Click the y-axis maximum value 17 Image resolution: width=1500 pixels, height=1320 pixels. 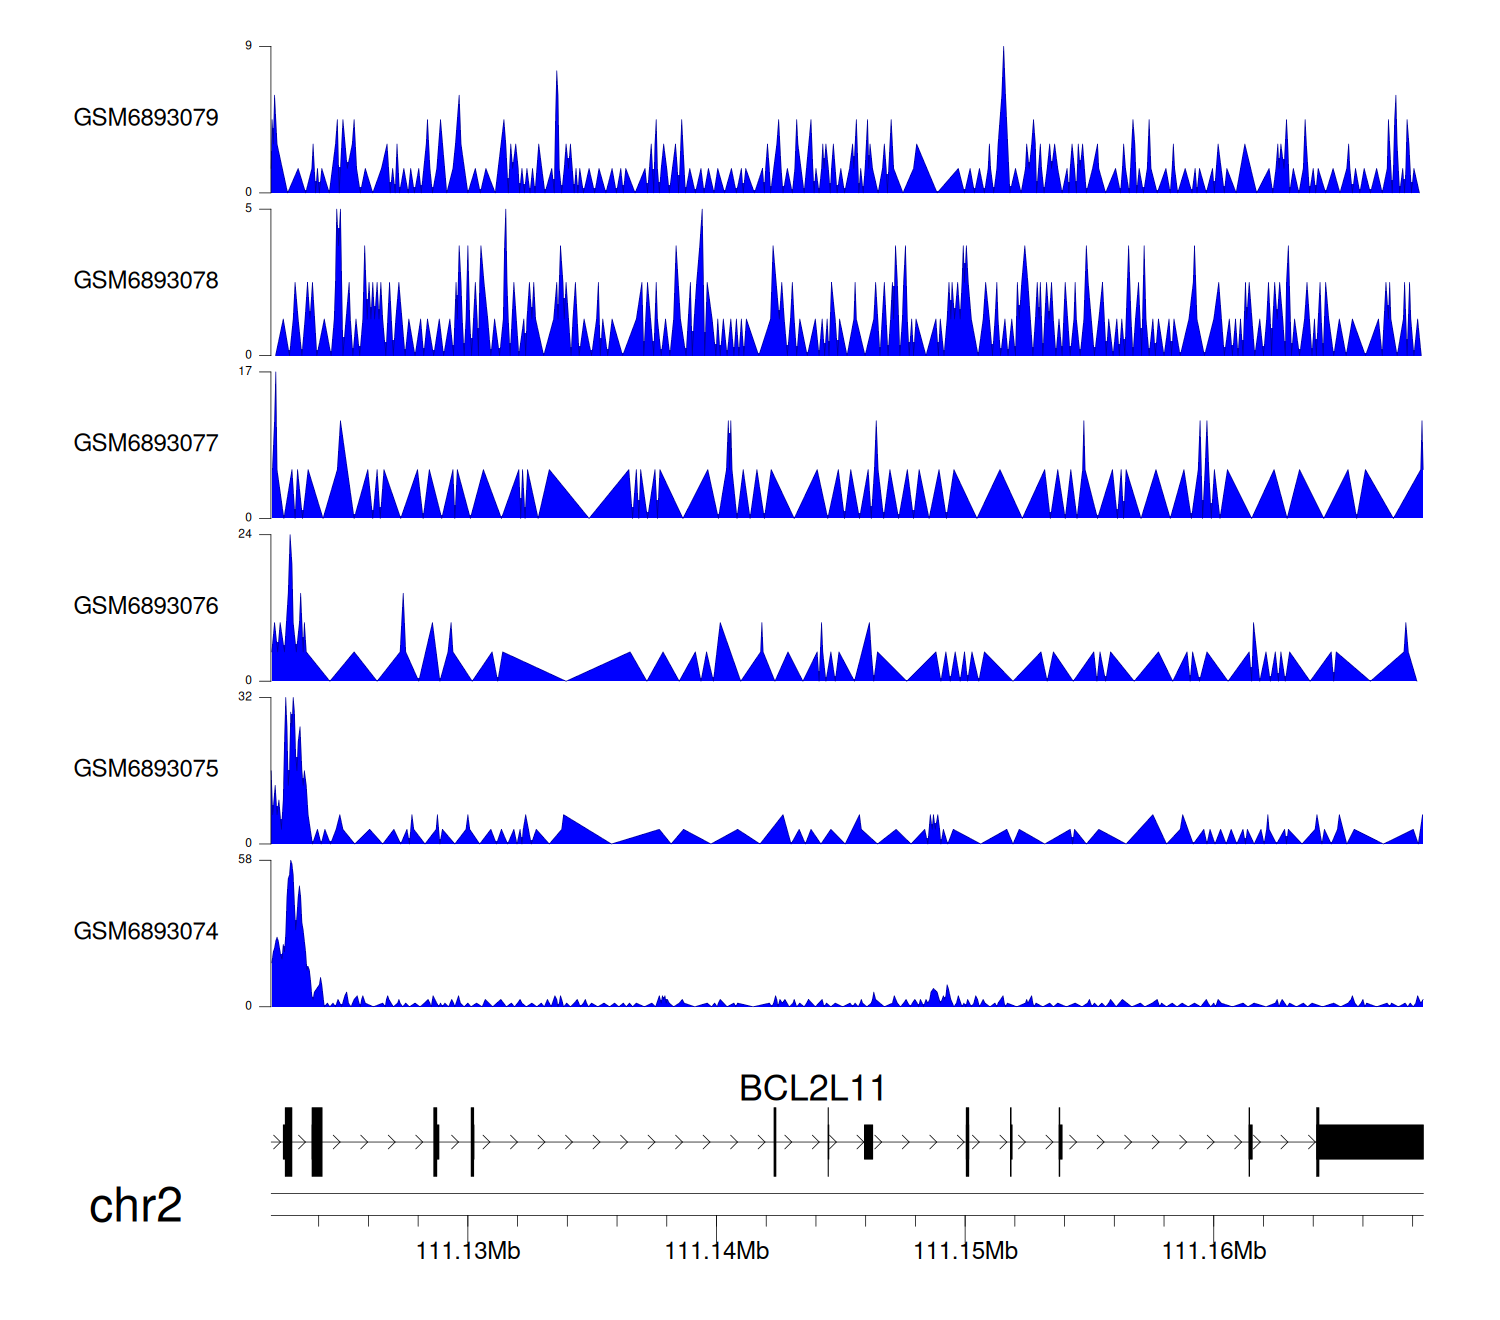[x=245, y=371]
